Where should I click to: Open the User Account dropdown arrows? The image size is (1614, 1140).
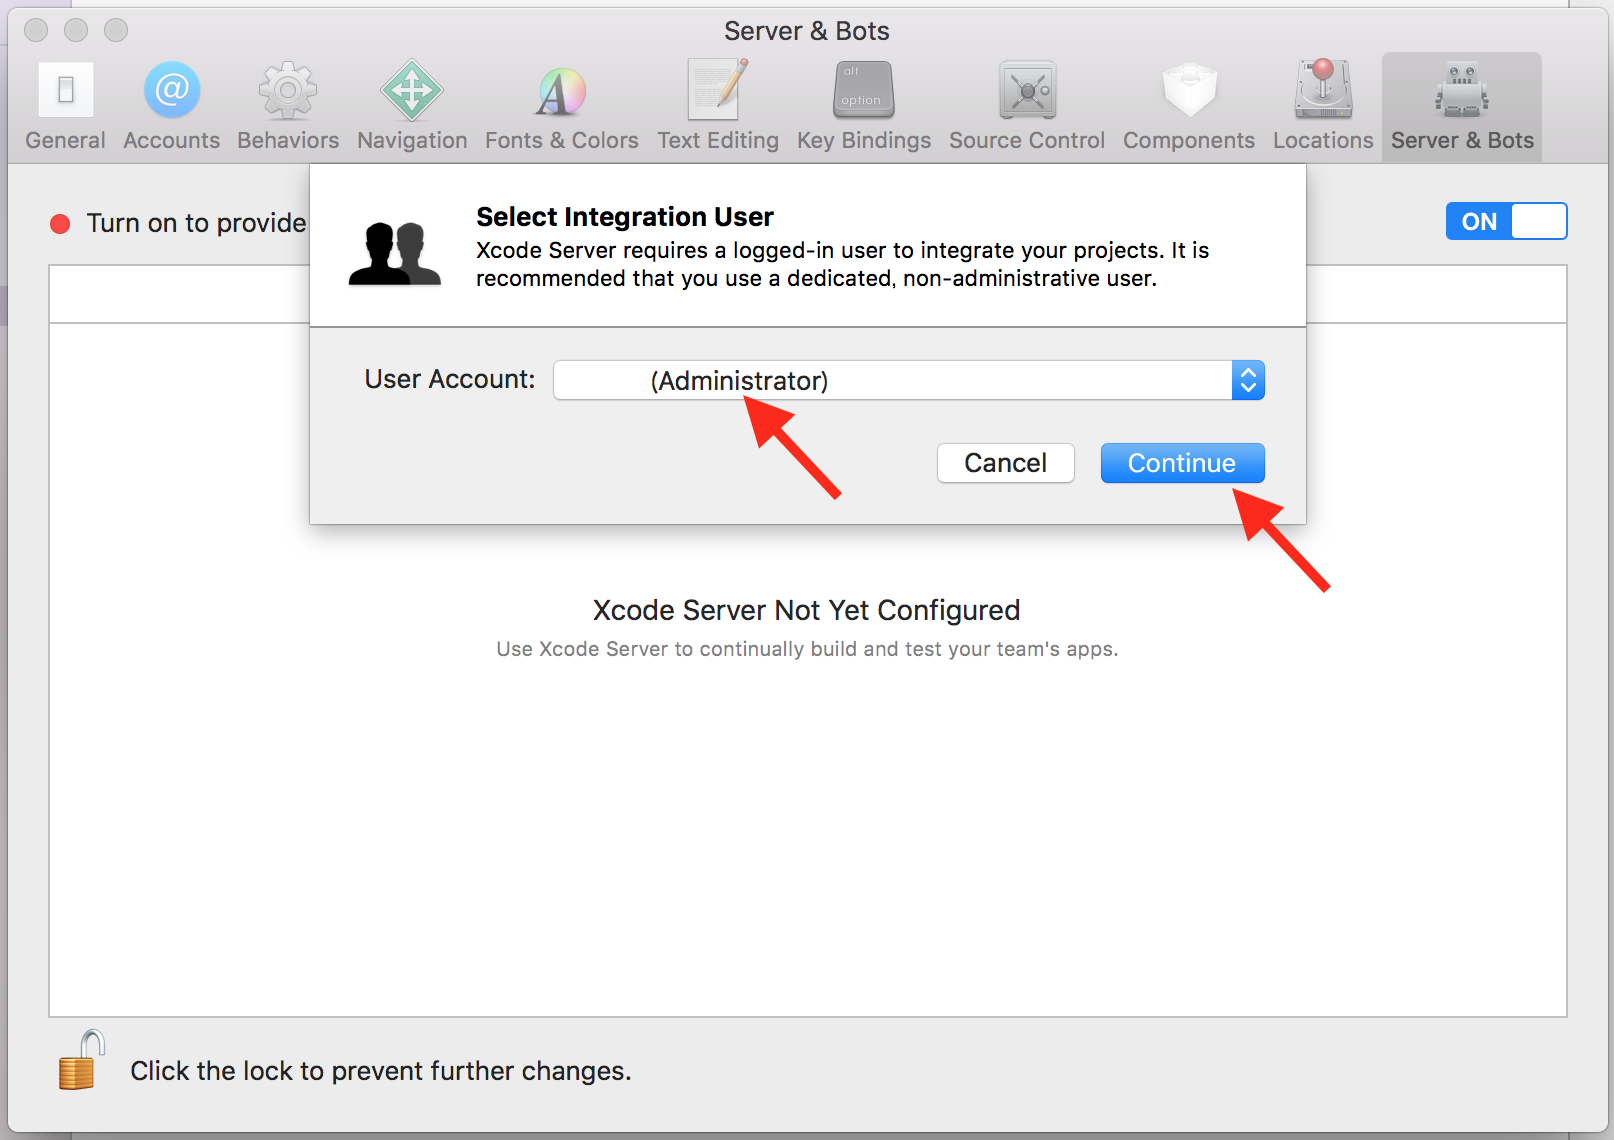pyautogui.click(x=1248, y=380)
